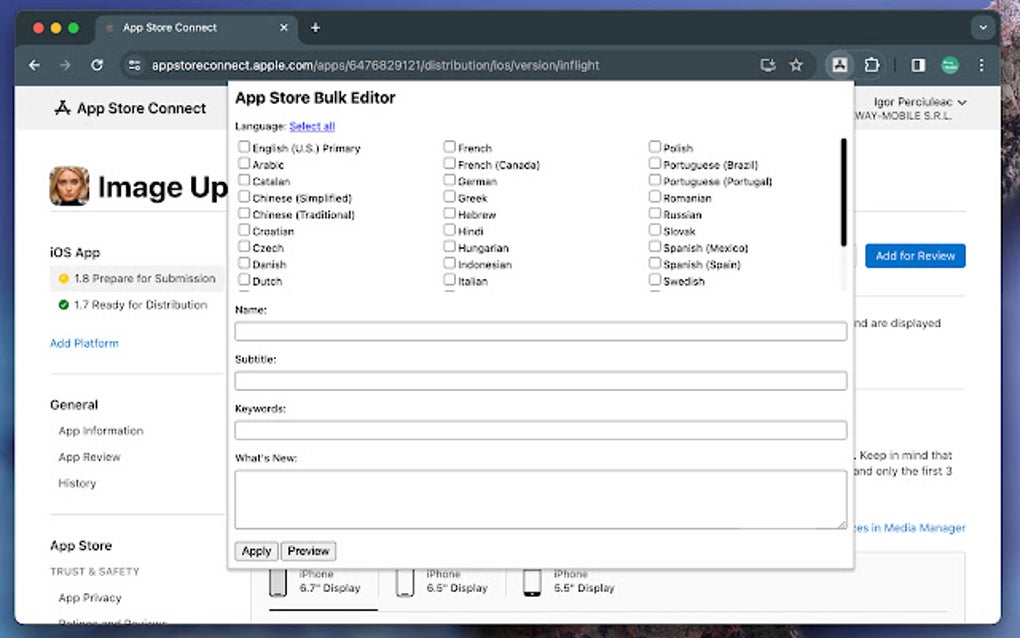The height and width of the screenshot is (638, 1020).
Task: Open the App Store Bulk Editor extension icon
Action: click(x=840, y=65)
